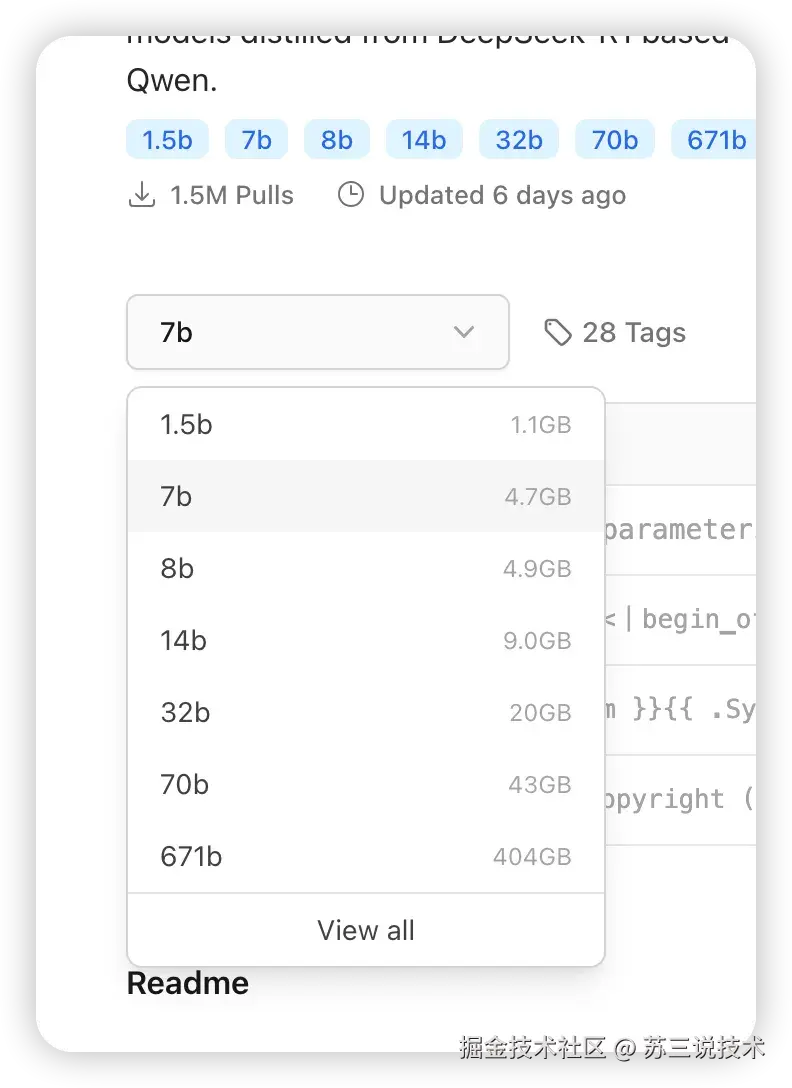Click the tag icon beside 28 Tags

557,332
